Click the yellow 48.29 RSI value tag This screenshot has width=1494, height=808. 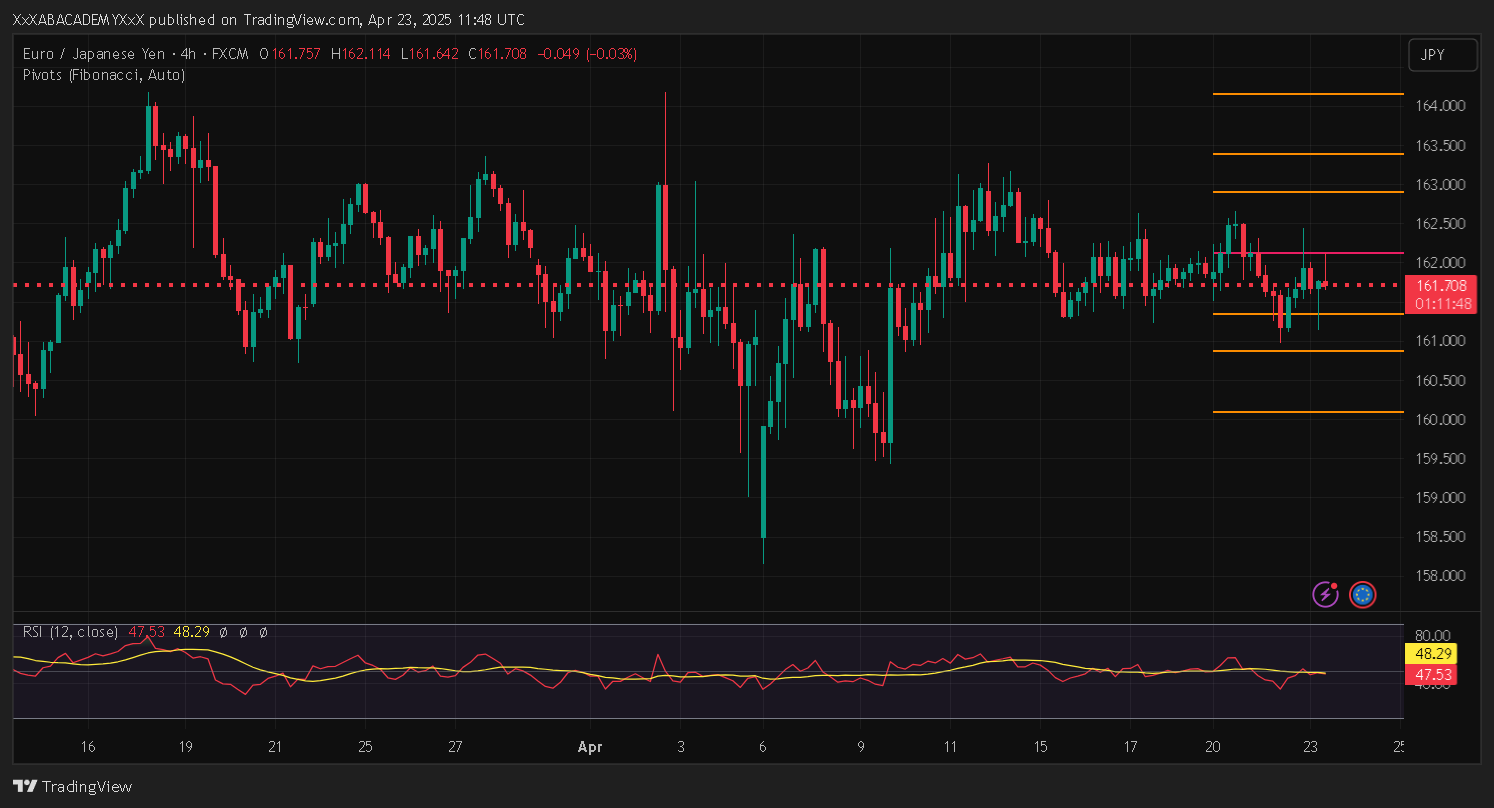(x=1429, y=654)
